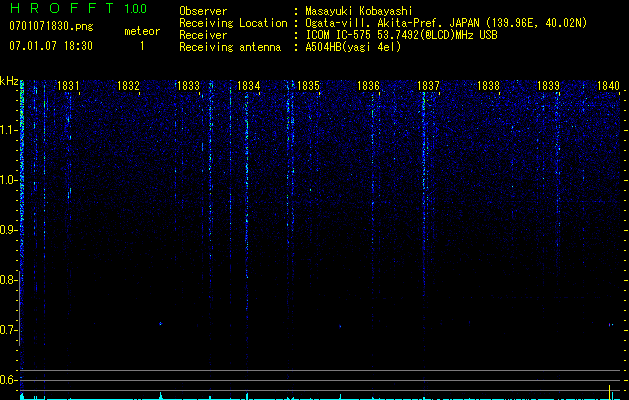
Task: Click the 1840 time marker
Action: click(x=609, y=86)
